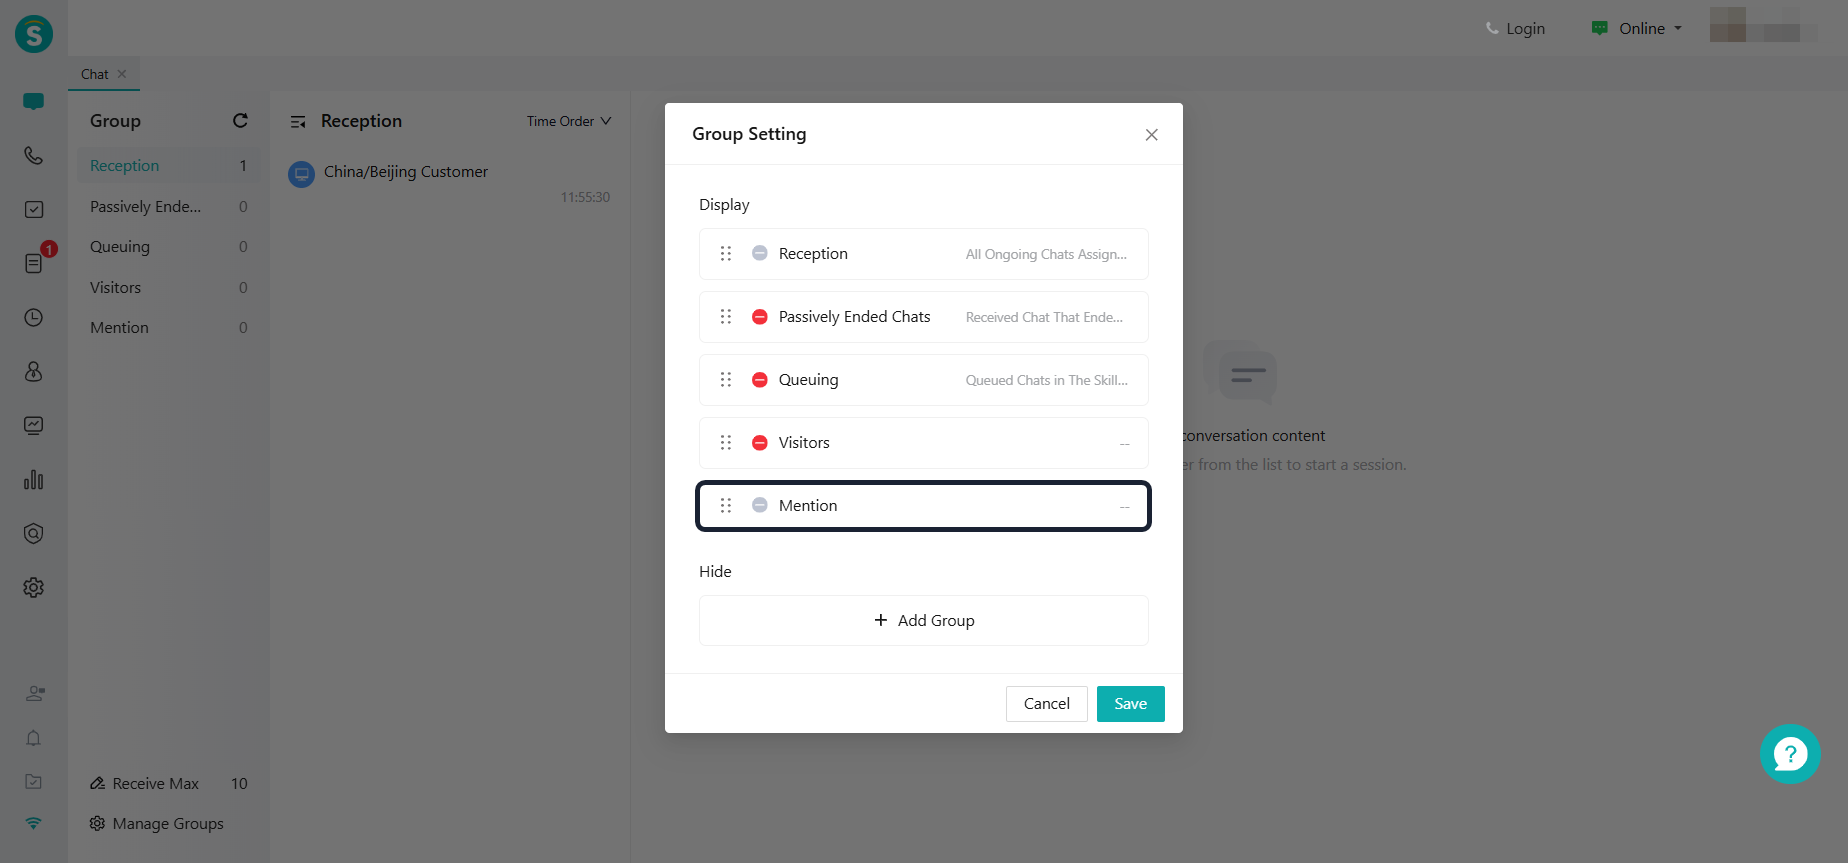Remove Queuing group from display
This screenshot has width=1848, height=863.
pyautogui.click(x=760, y=380)
